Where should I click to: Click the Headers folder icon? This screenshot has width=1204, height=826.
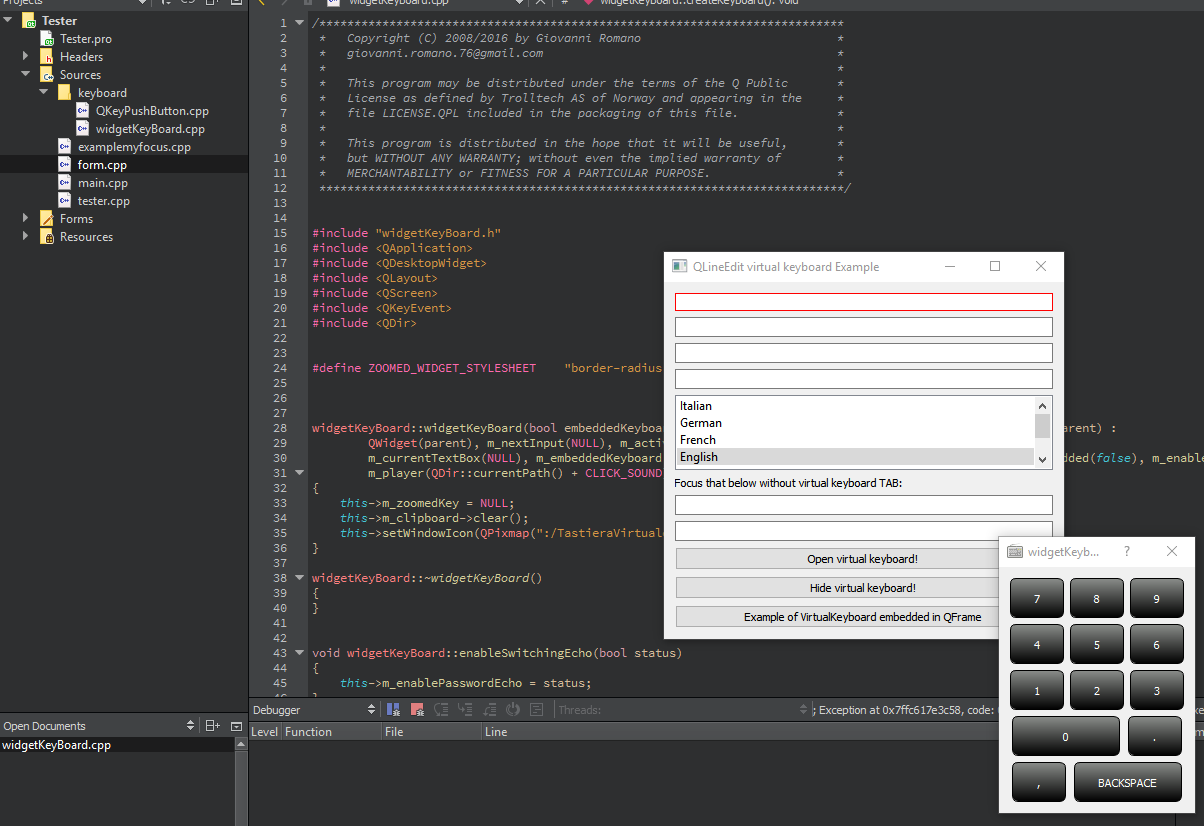coord(48,56)
